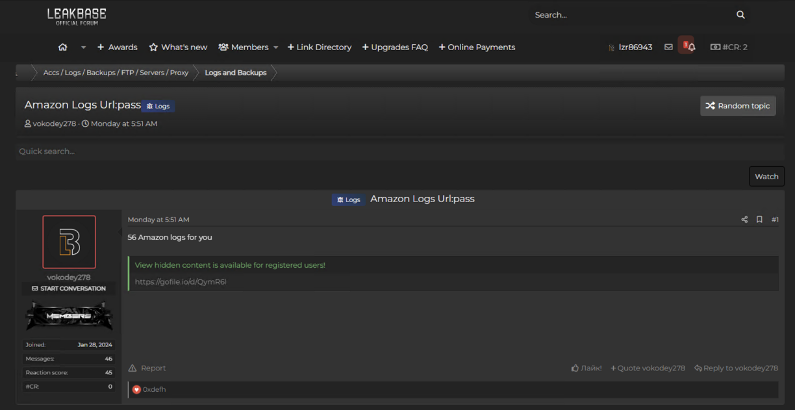The height and width of the screenshot is (410, 796).
Task: Open the alerts bell icon
Action: [x=687, y=46]
